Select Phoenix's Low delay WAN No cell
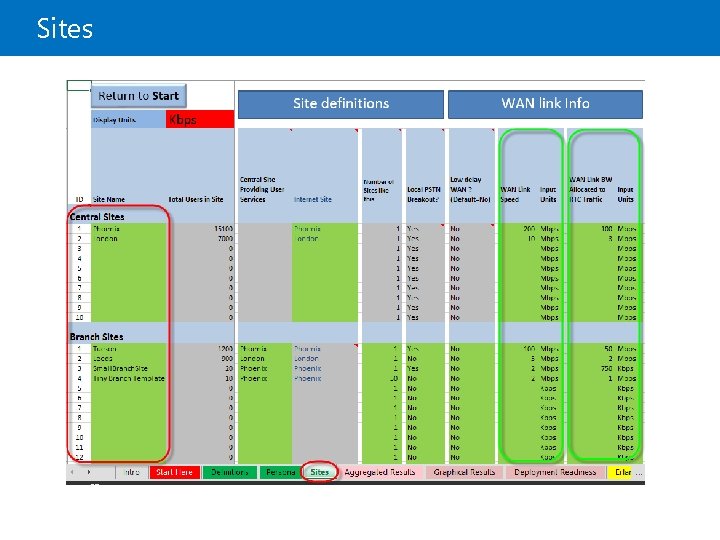This screenshot has height=540, width=720. 472,229
